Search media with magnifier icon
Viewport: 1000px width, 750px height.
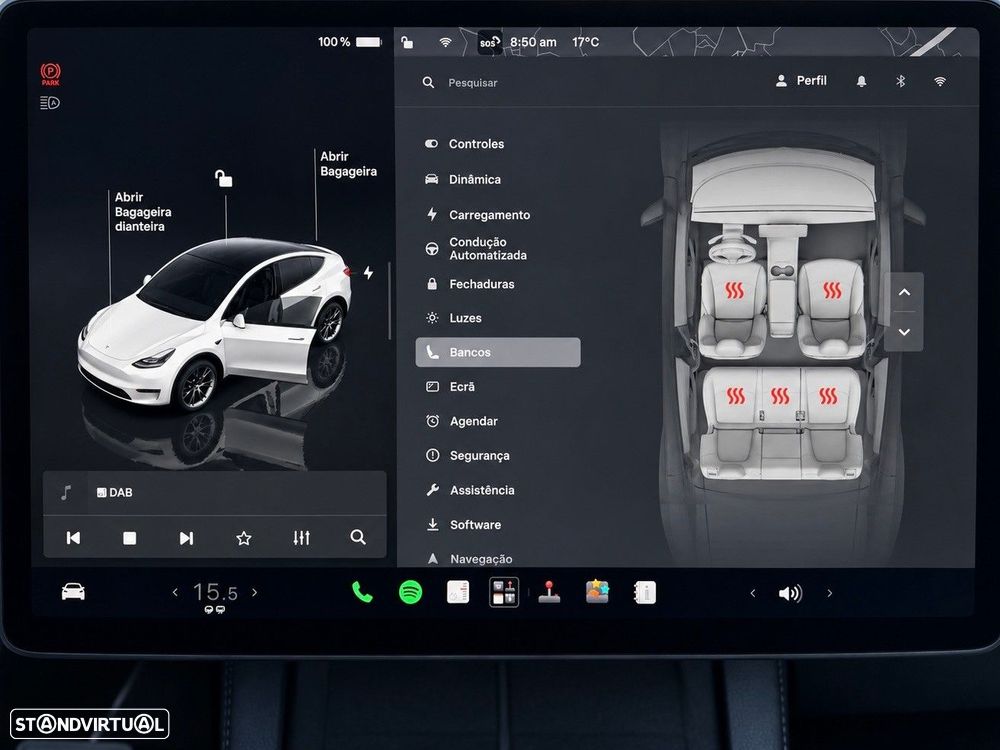click(358, 538)
